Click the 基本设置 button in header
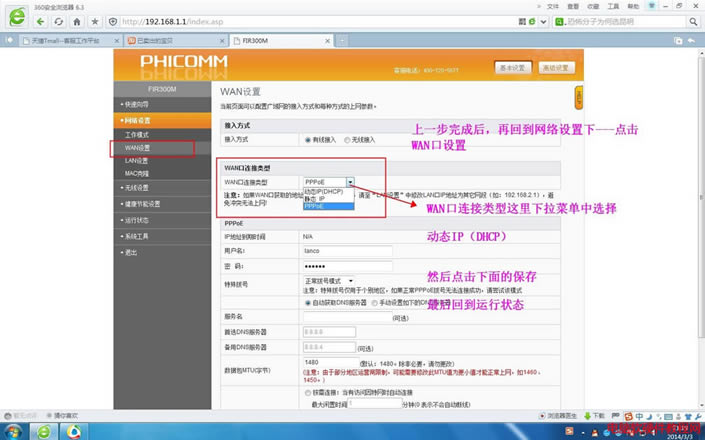 point(511,68)
